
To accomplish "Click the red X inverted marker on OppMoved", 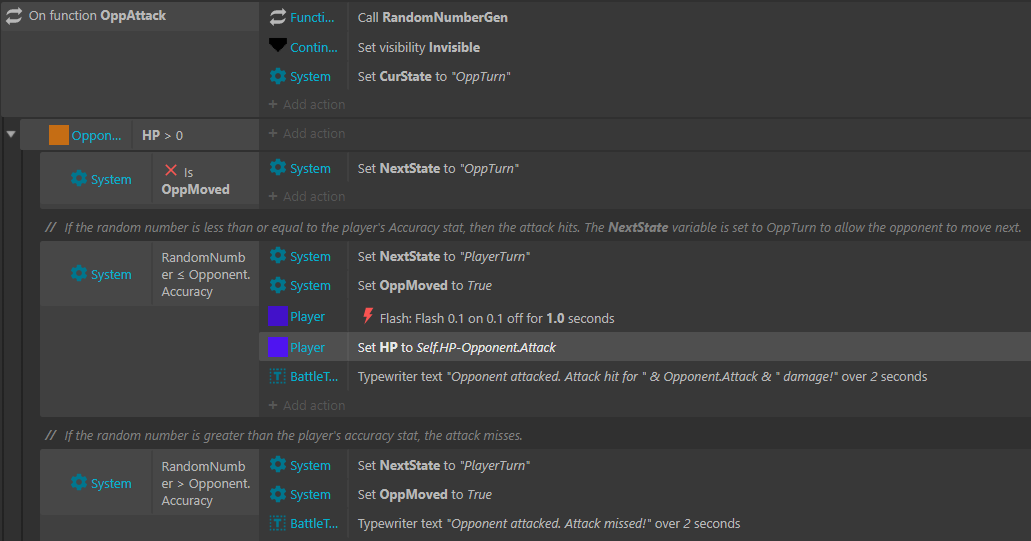I will point(170,170).
